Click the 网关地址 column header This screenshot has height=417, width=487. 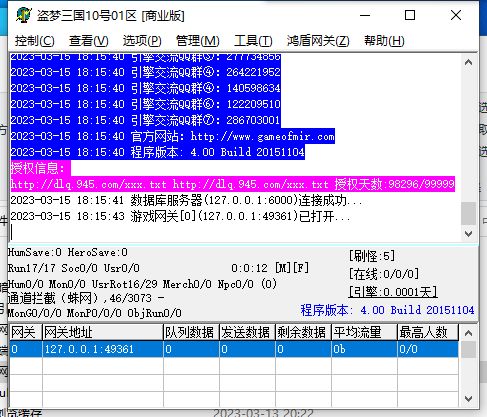point(103,332)
